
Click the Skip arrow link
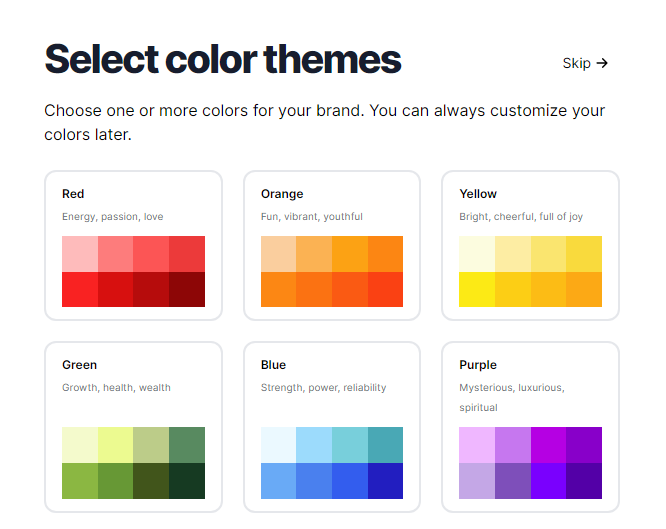585,63
